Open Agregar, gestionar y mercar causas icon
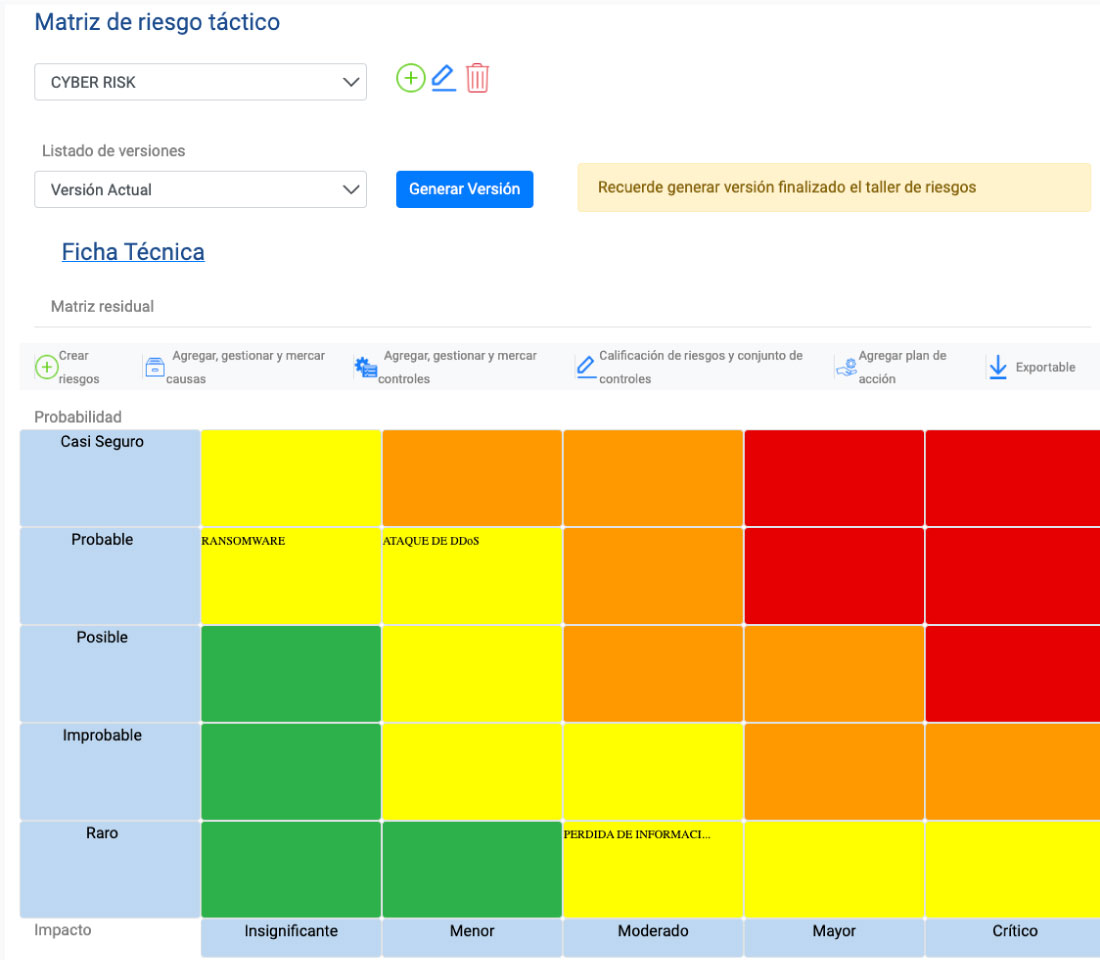Image resolution: width=1100 pixels, height=960 pixels. pos(154,367)
